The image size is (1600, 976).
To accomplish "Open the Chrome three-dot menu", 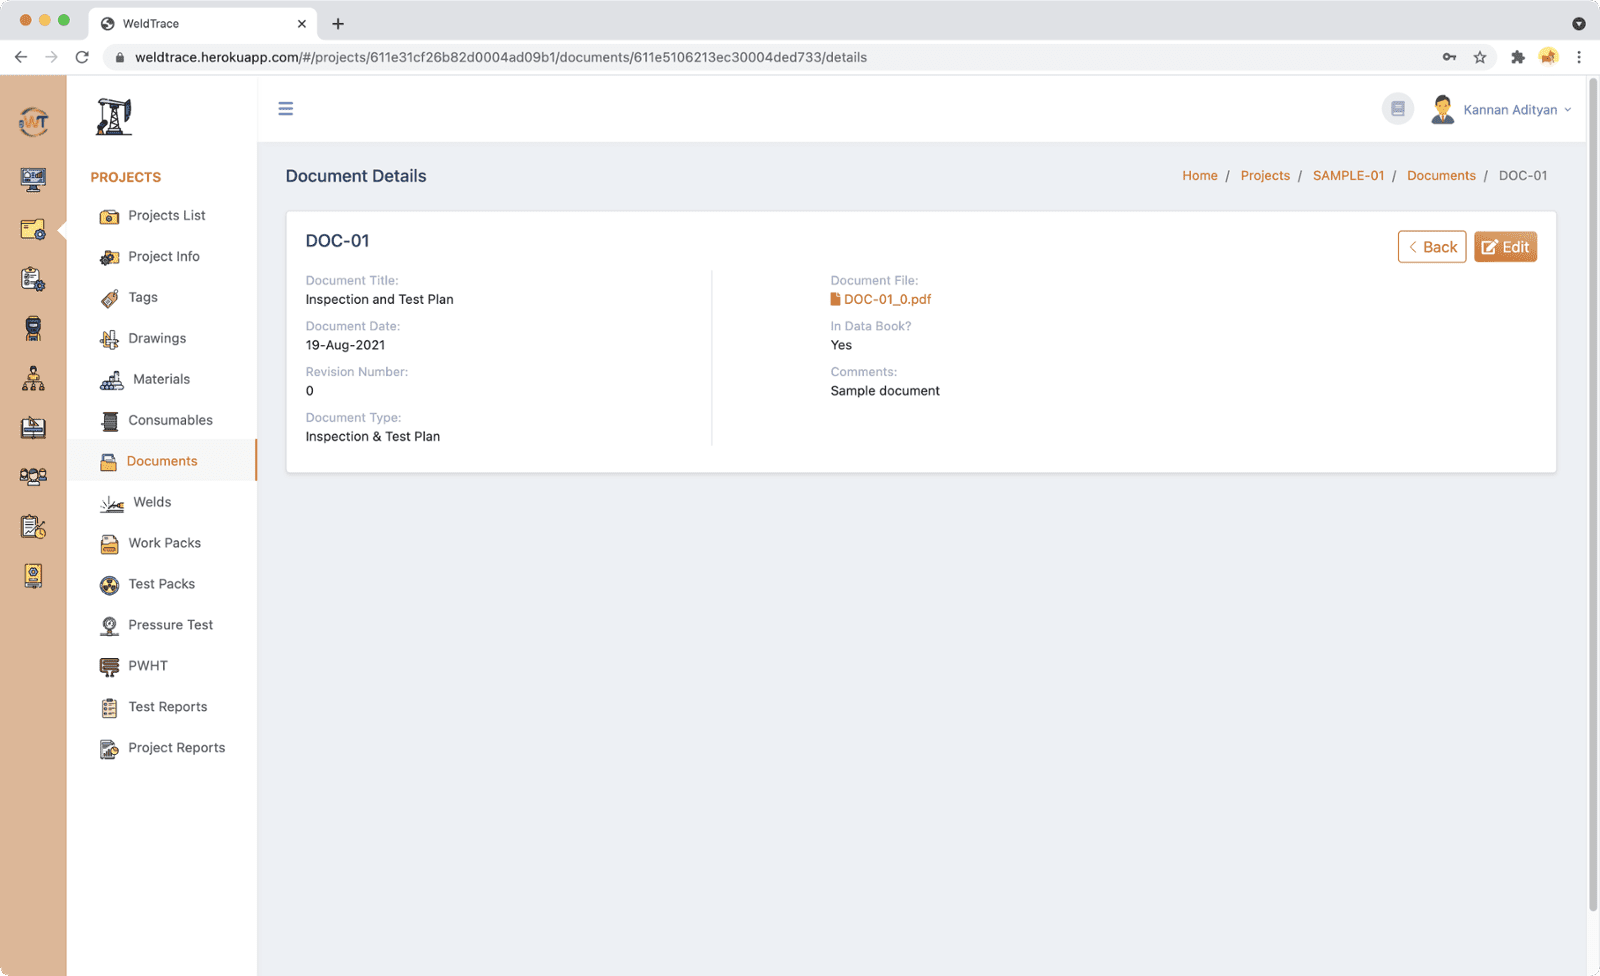I will click(x=1579, y=57).
